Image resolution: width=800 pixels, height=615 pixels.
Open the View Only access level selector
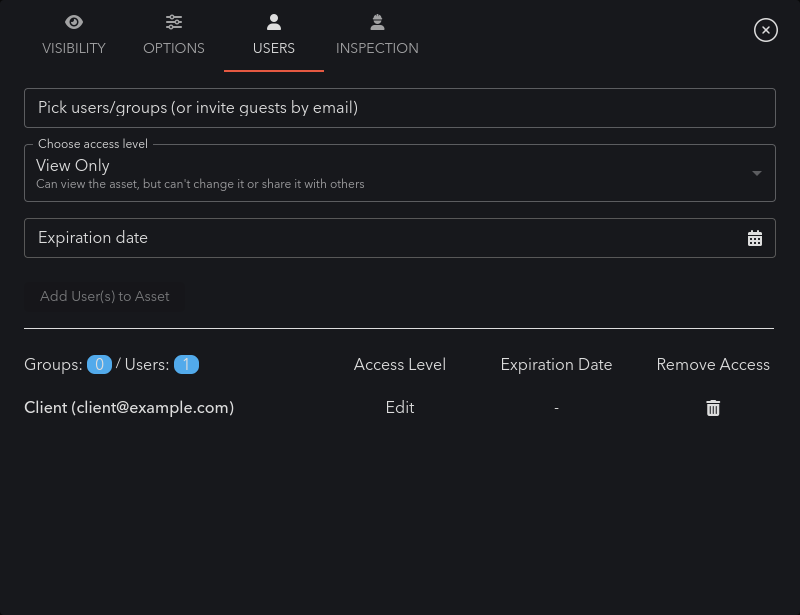tap(400, 173)
